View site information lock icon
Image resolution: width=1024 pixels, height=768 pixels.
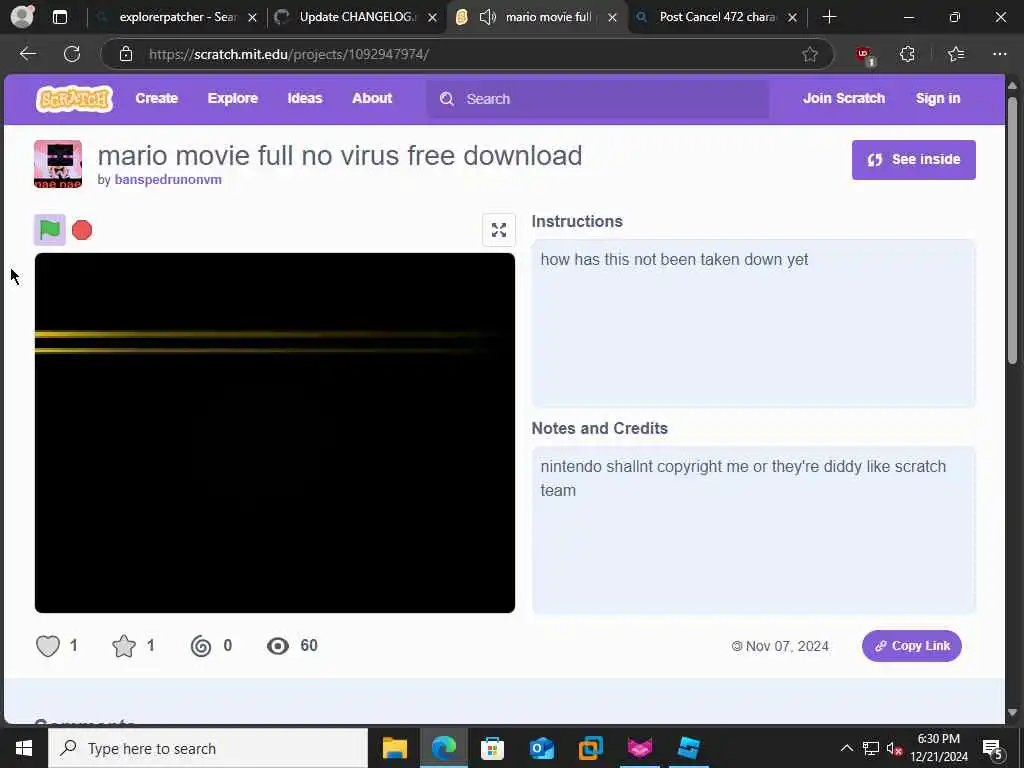[126, 54]
